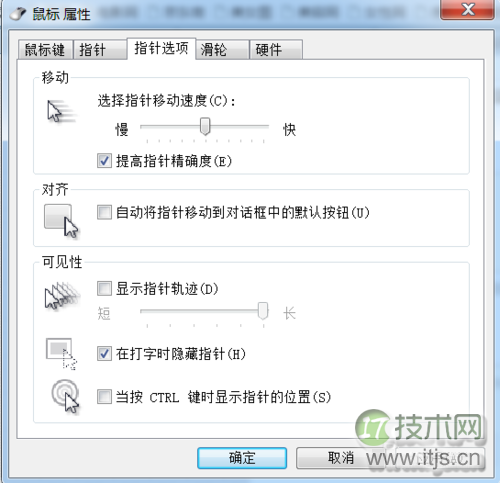Click the pointer speed icon in 移动 section
500x483 pixels.
pos(61,112)
